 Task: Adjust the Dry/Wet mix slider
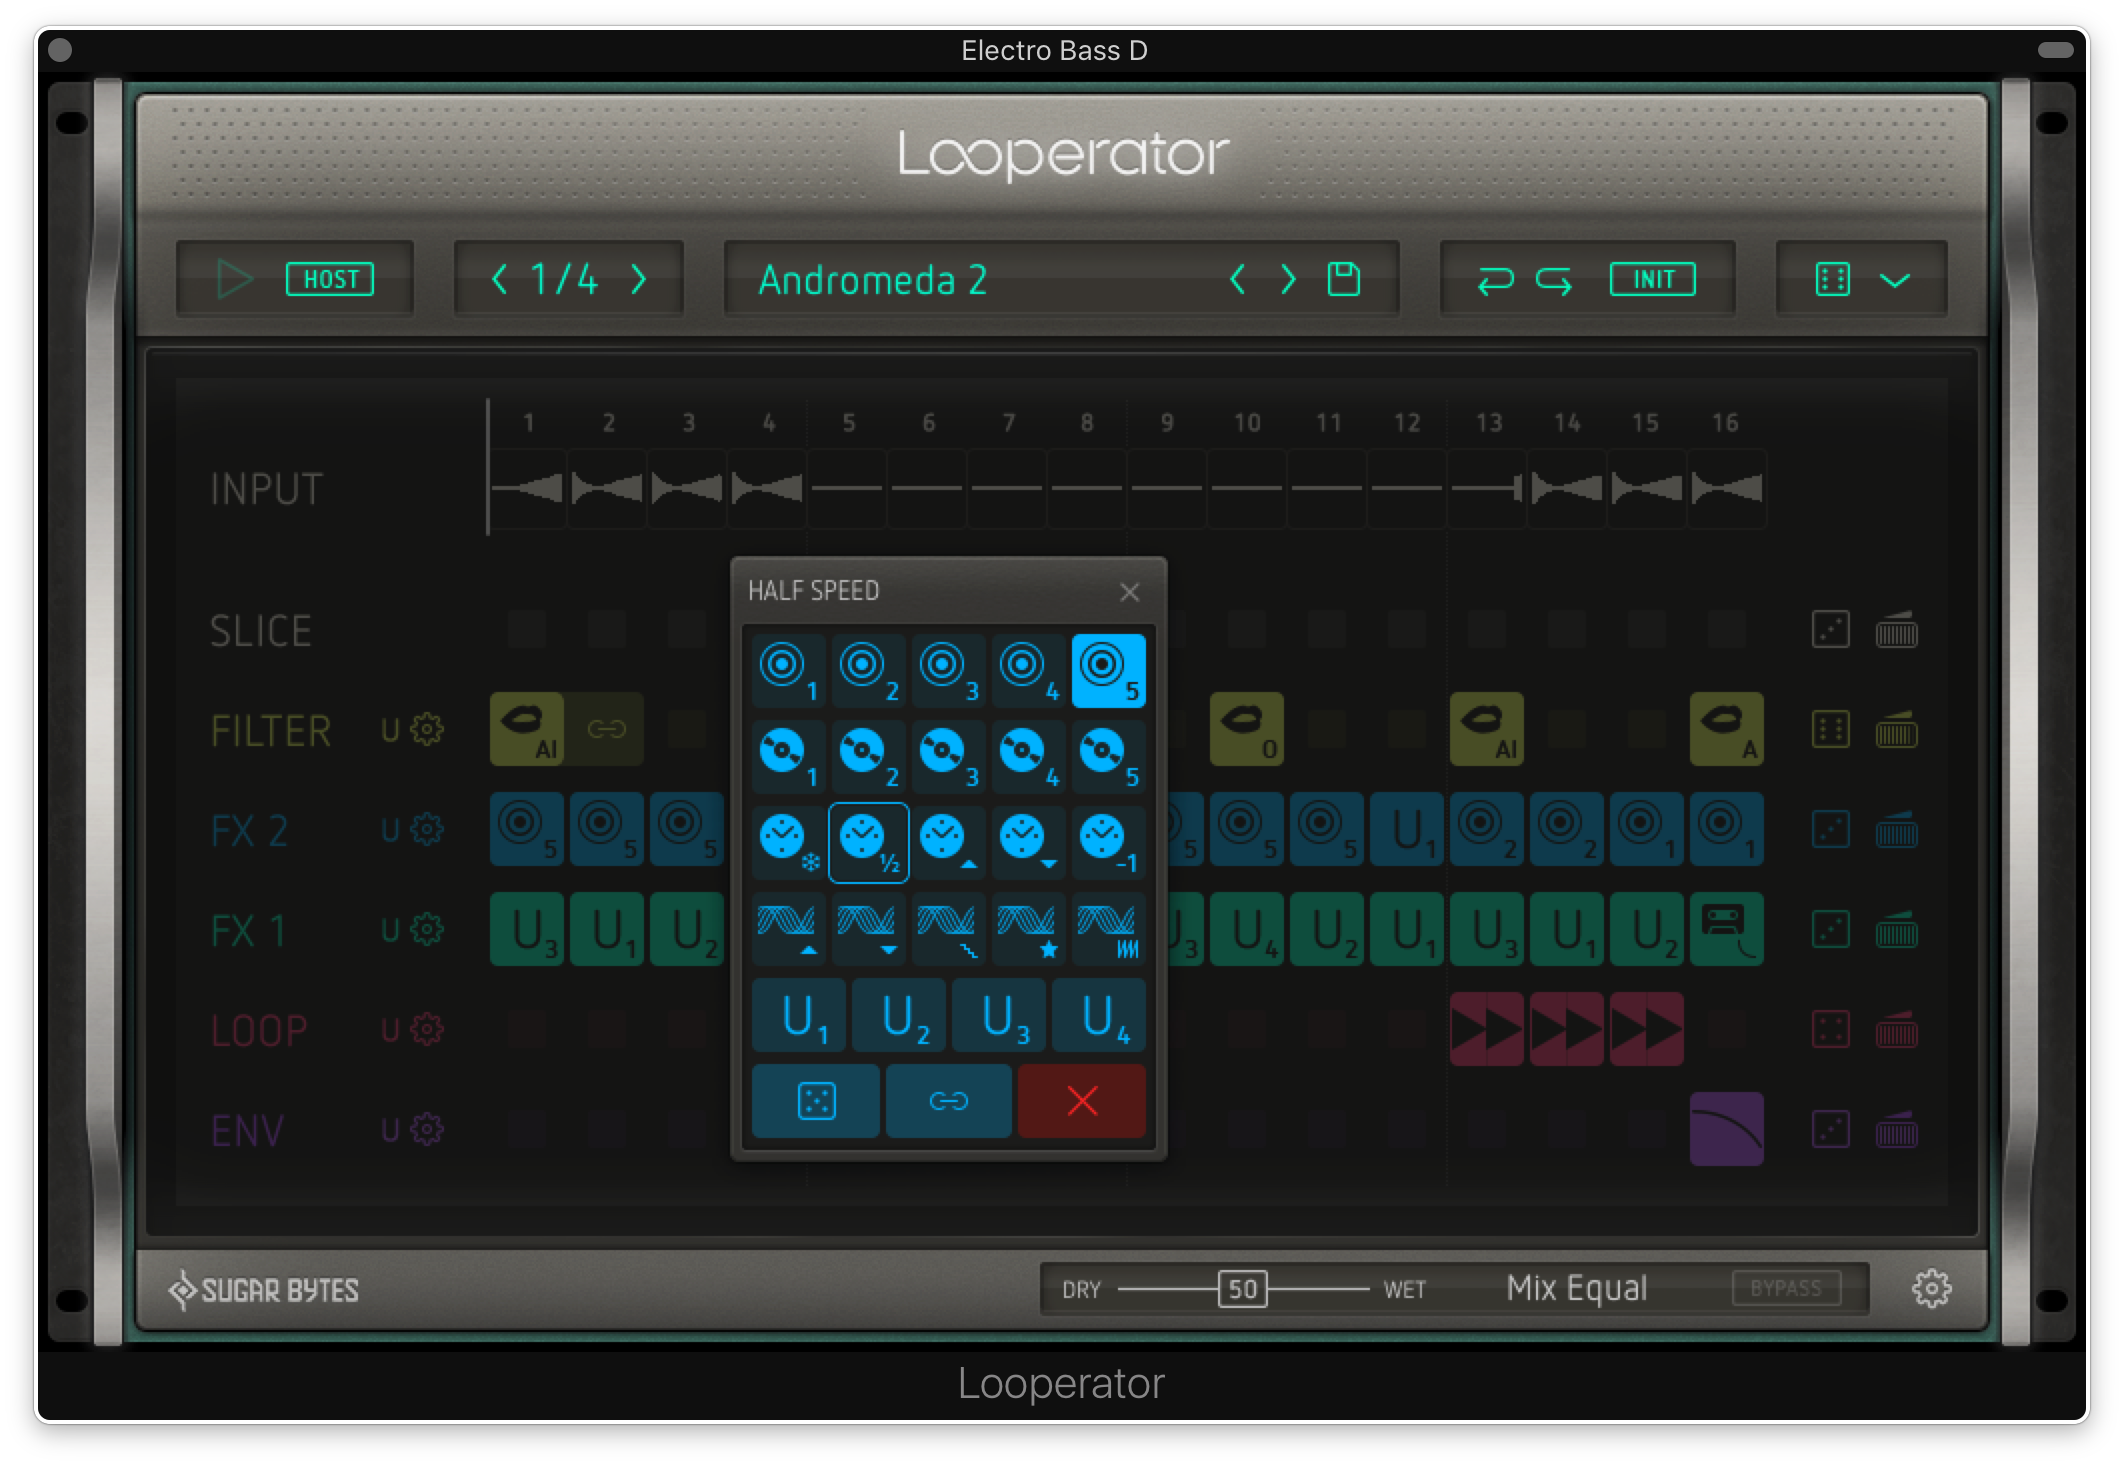tap(1240, 1289)
